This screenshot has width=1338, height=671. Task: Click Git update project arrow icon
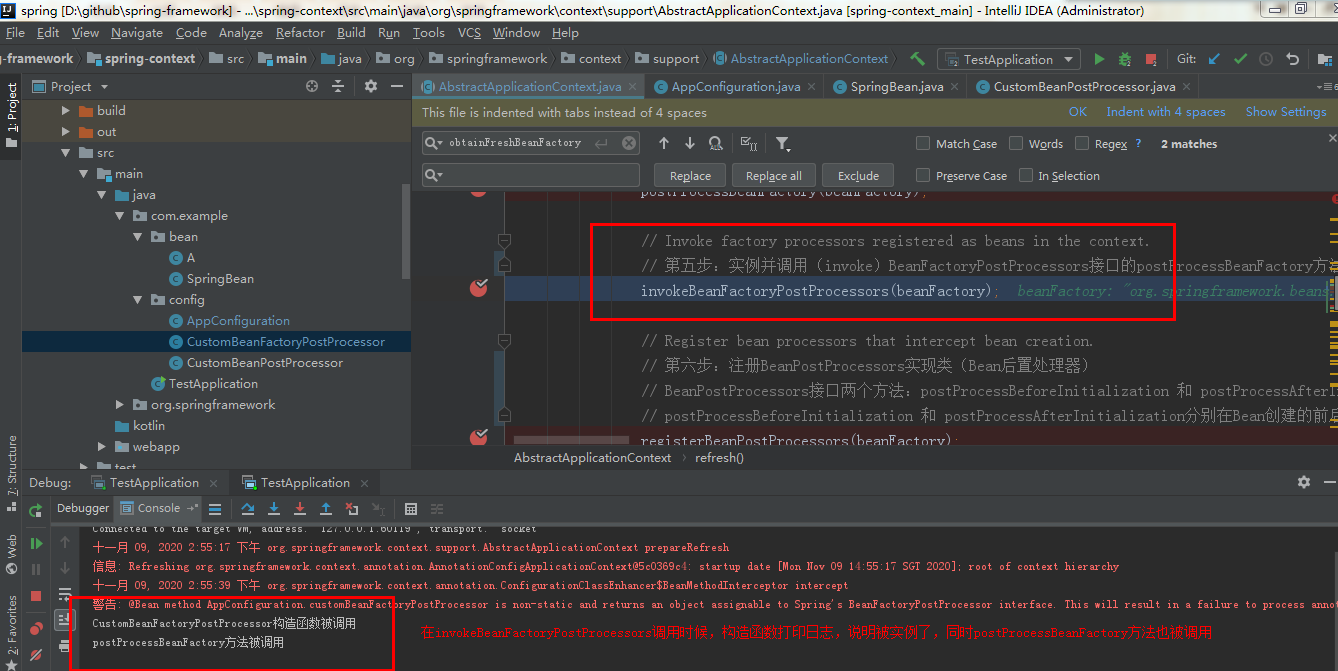(x=1215, y=59)
